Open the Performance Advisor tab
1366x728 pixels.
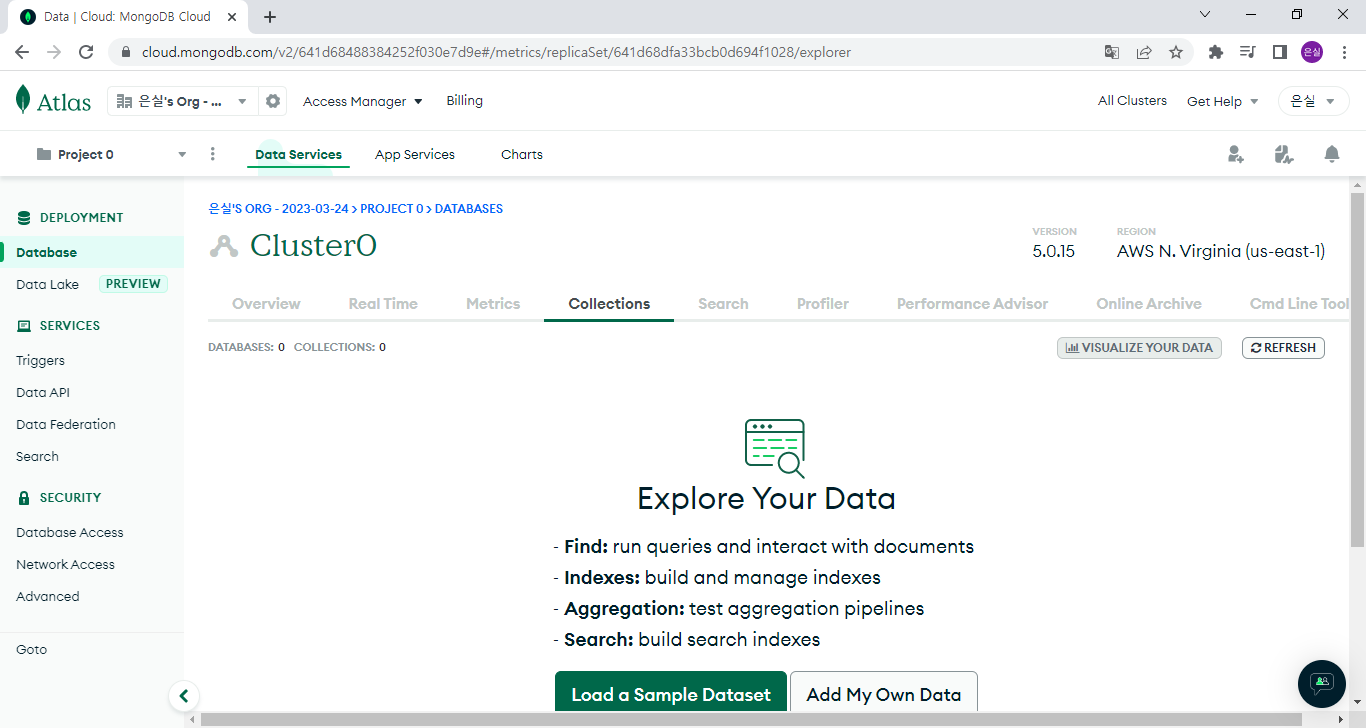972,303
